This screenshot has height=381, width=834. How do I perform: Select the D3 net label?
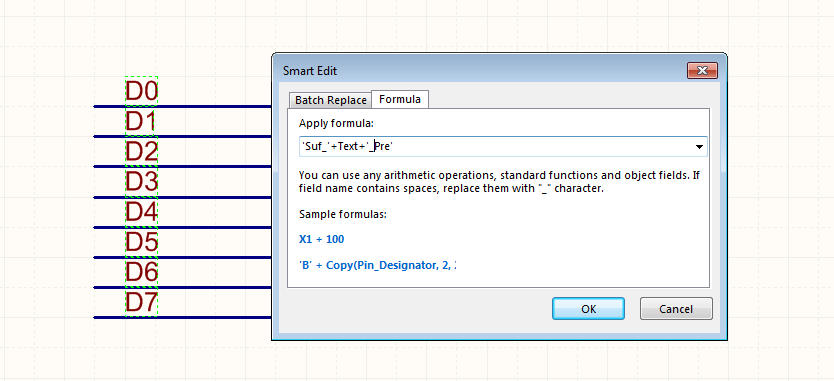click(141, 183)
